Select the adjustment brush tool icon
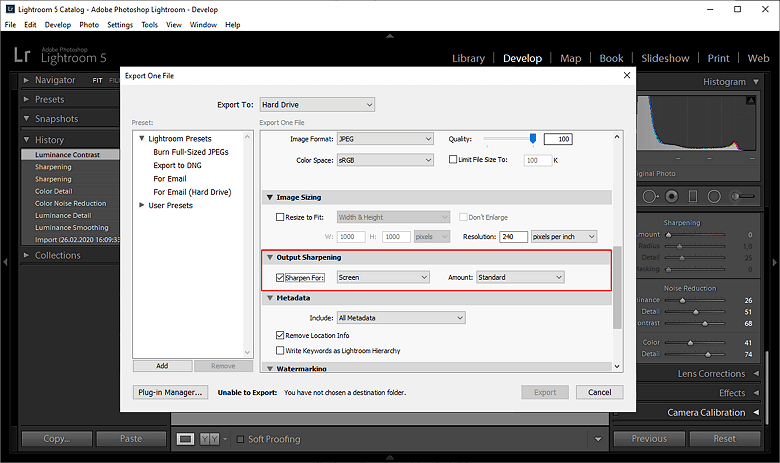The width and height of the screenshot is (780, 463). coord(742,196)
